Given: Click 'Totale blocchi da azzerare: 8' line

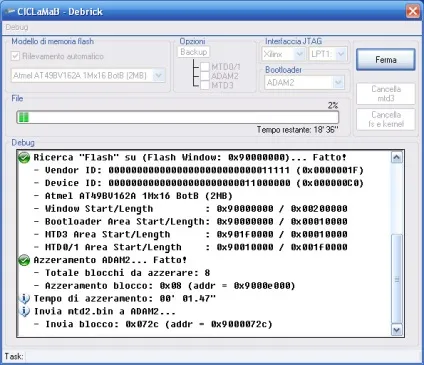Looking at the screenshot, I should click(122, 273).
